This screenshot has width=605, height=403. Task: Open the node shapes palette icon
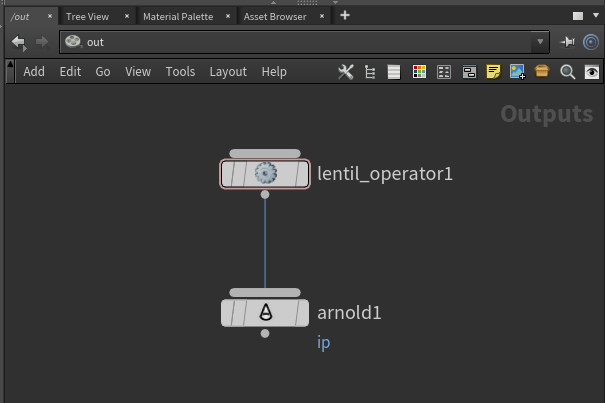444,72
